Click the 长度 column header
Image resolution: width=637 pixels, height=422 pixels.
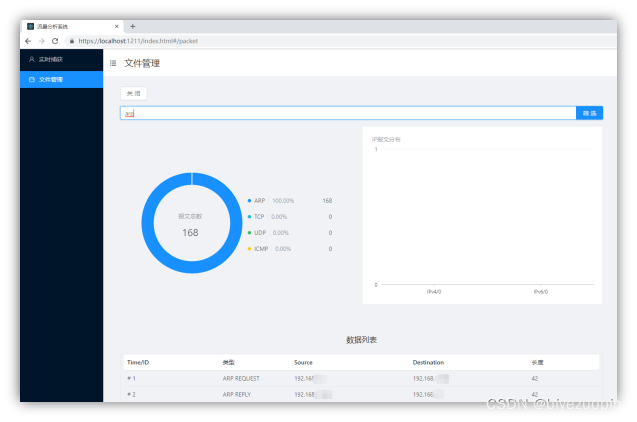[x=537, y=362]
